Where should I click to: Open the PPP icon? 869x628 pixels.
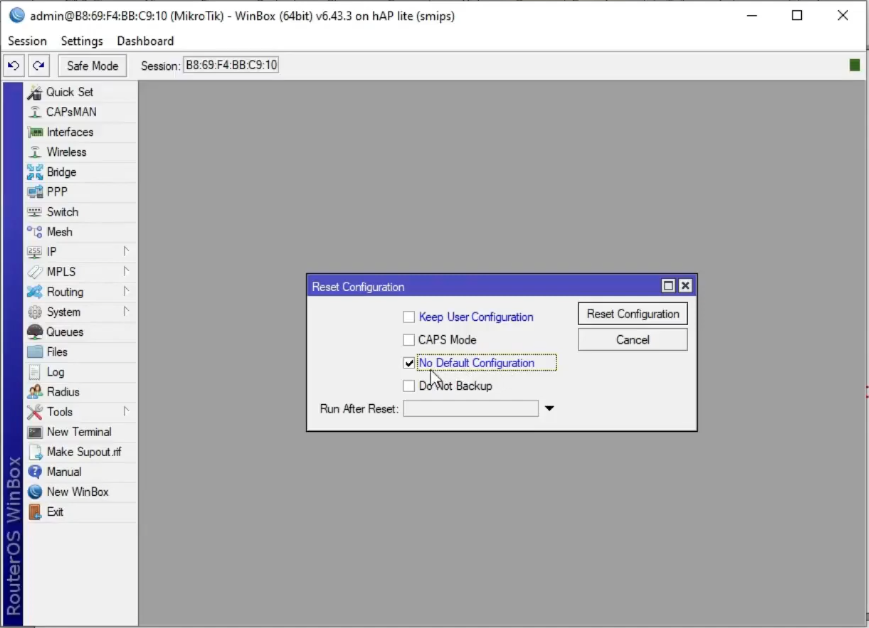(x=35, y=192)
